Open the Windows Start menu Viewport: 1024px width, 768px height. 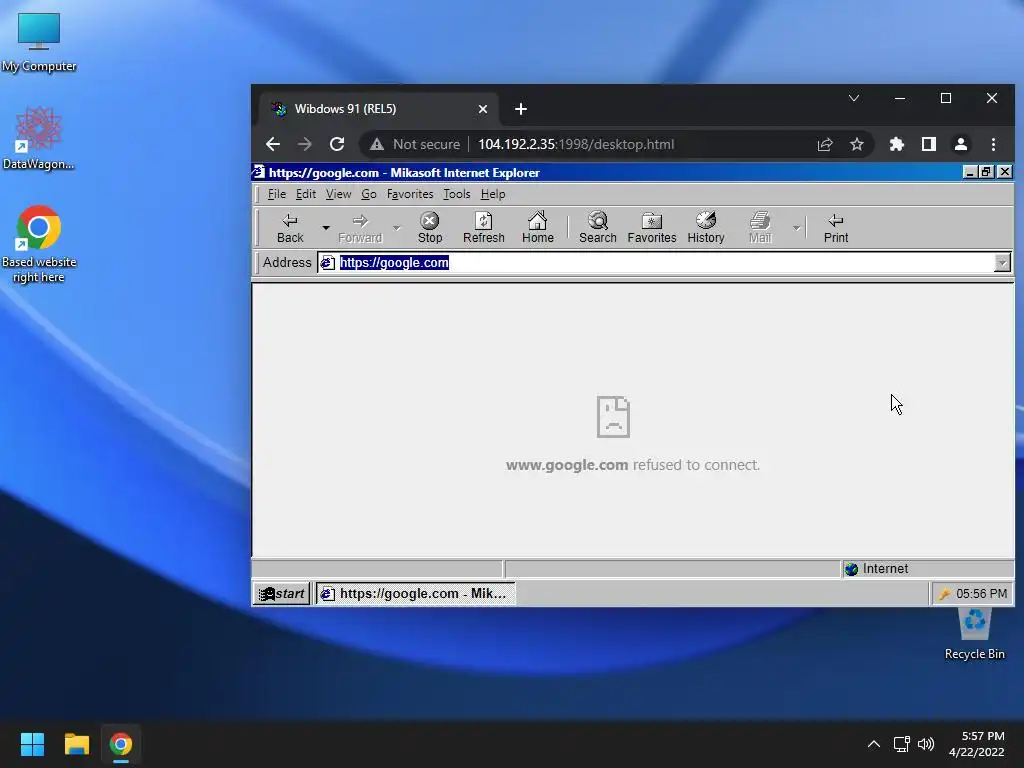point(32,744)
